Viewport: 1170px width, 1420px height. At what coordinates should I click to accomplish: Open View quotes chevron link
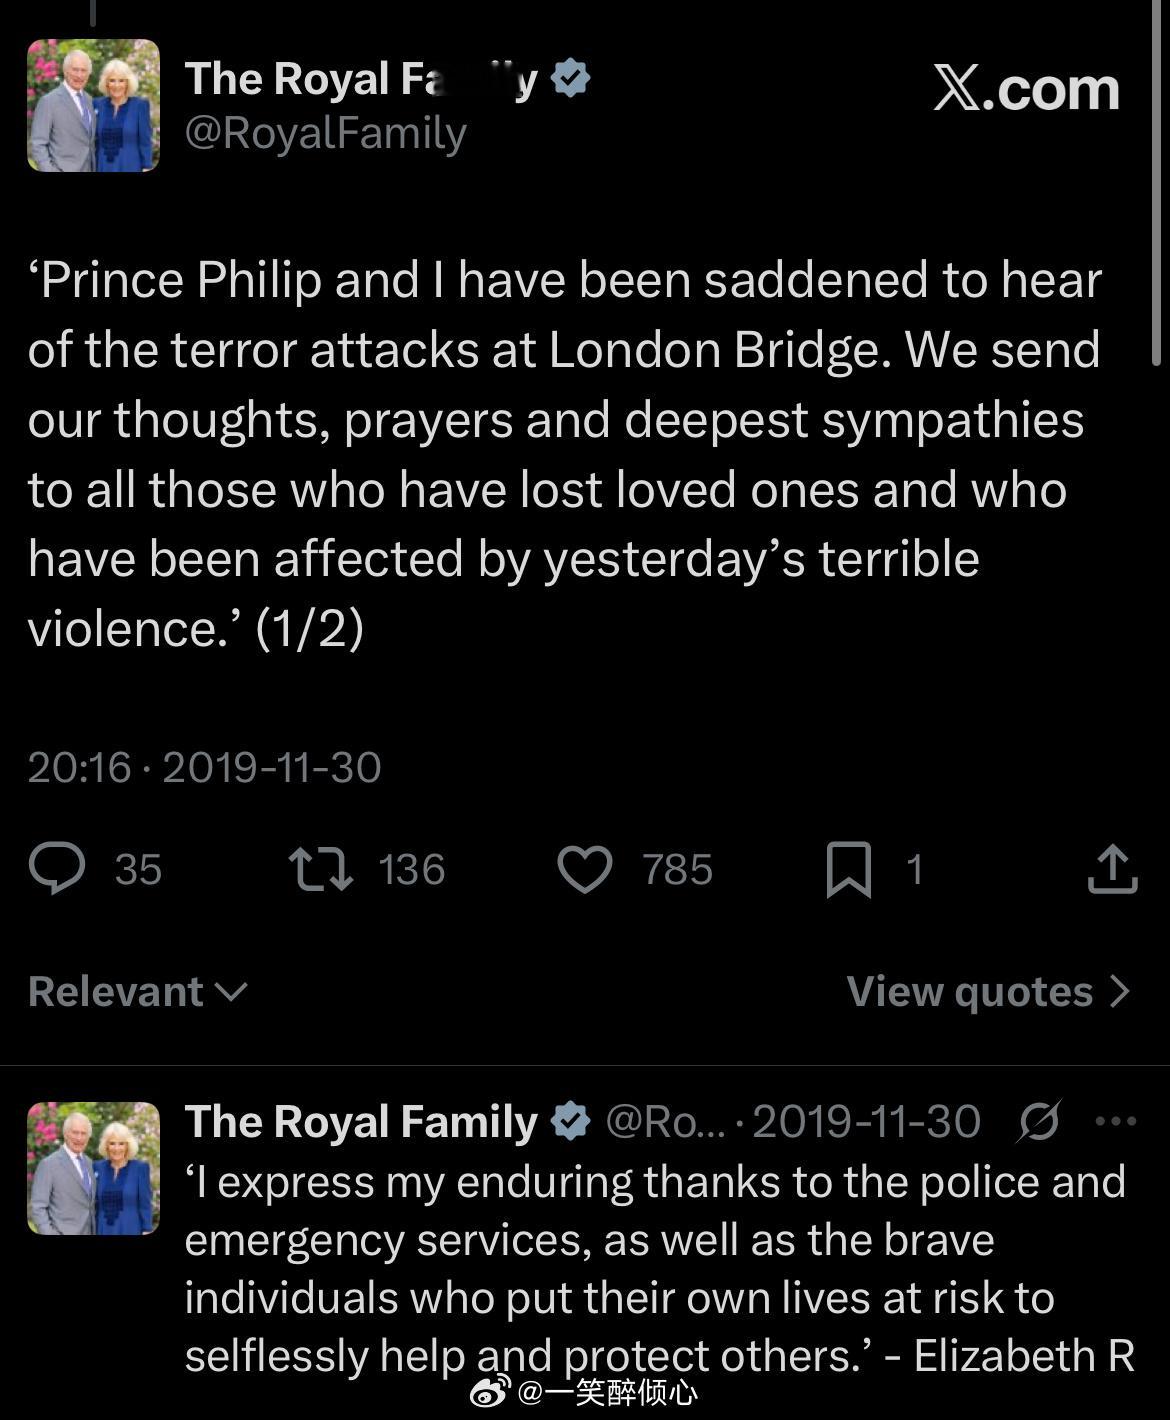pyautogui.click(x=988, y=991)
